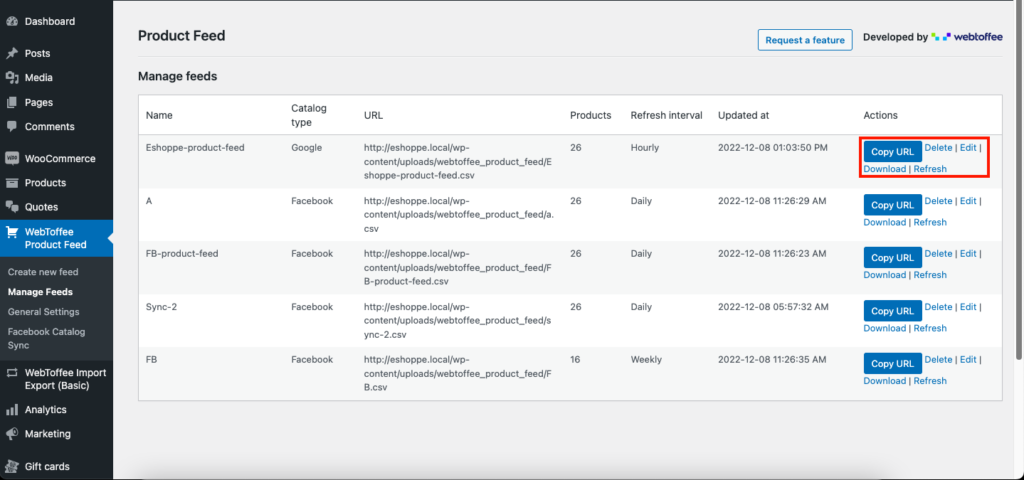Refresh the FB-product-feed

(930, 275)
